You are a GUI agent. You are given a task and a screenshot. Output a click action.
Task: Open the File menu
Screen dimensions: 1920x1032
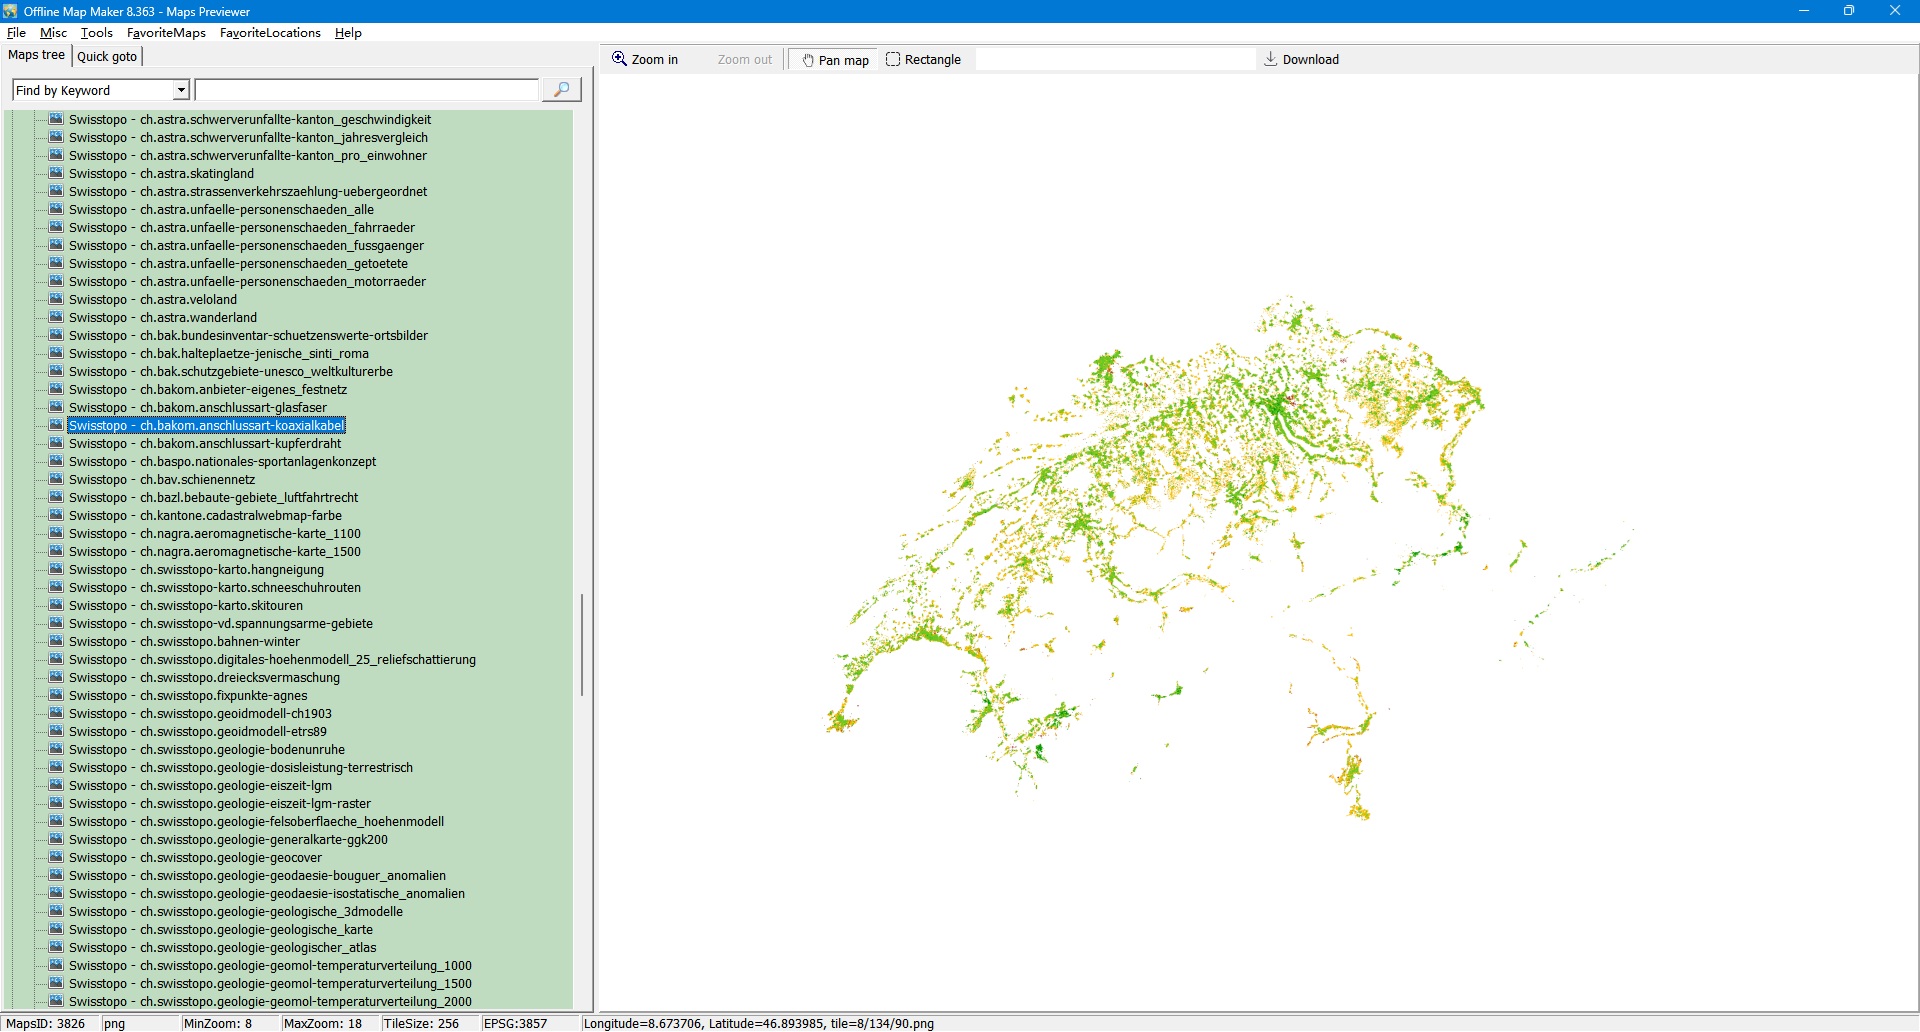click(x=16, y=33)
